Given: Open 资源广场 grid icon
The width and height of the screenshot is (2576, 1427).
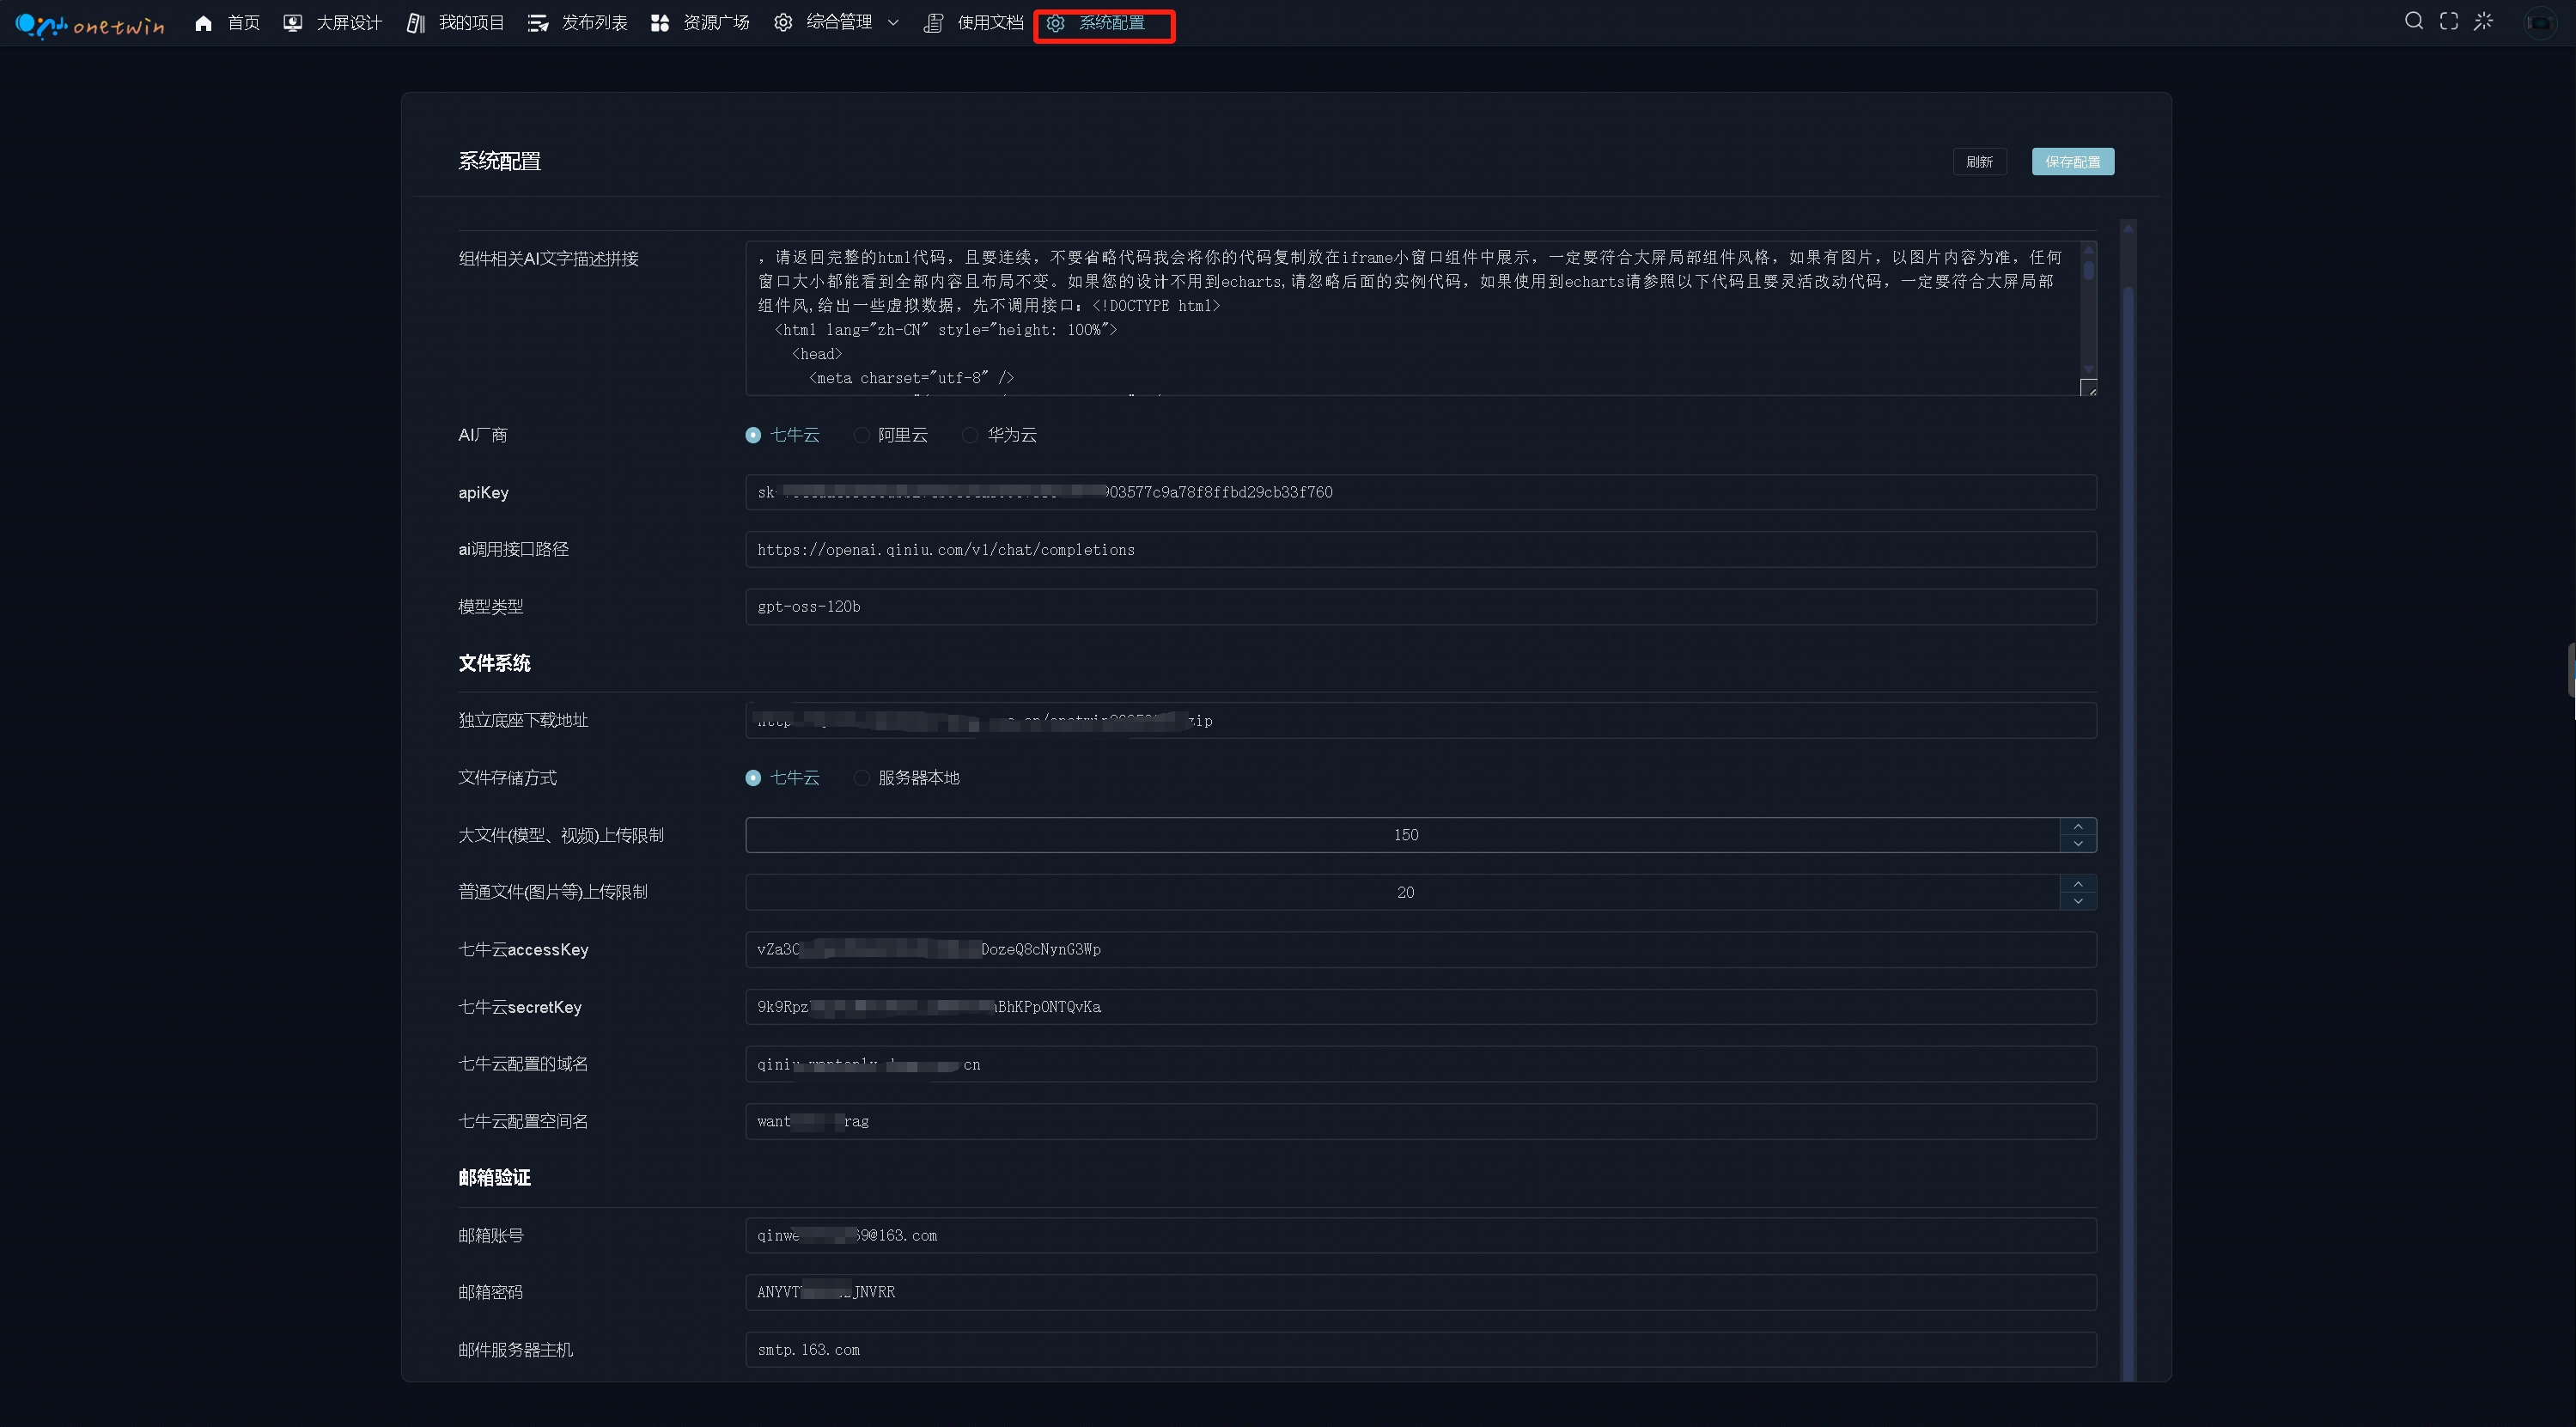Looking at the screenshot, I should (660, 23).
